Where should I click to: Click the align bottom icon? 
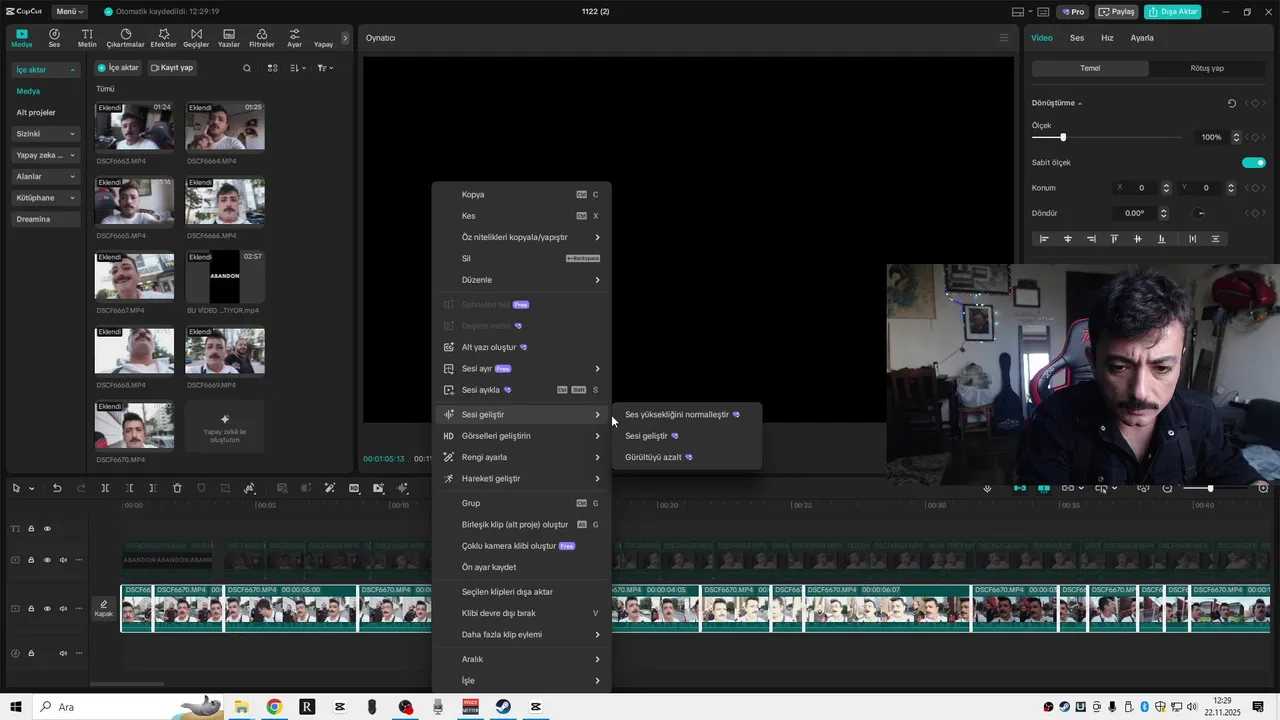tap(1161, 239)
